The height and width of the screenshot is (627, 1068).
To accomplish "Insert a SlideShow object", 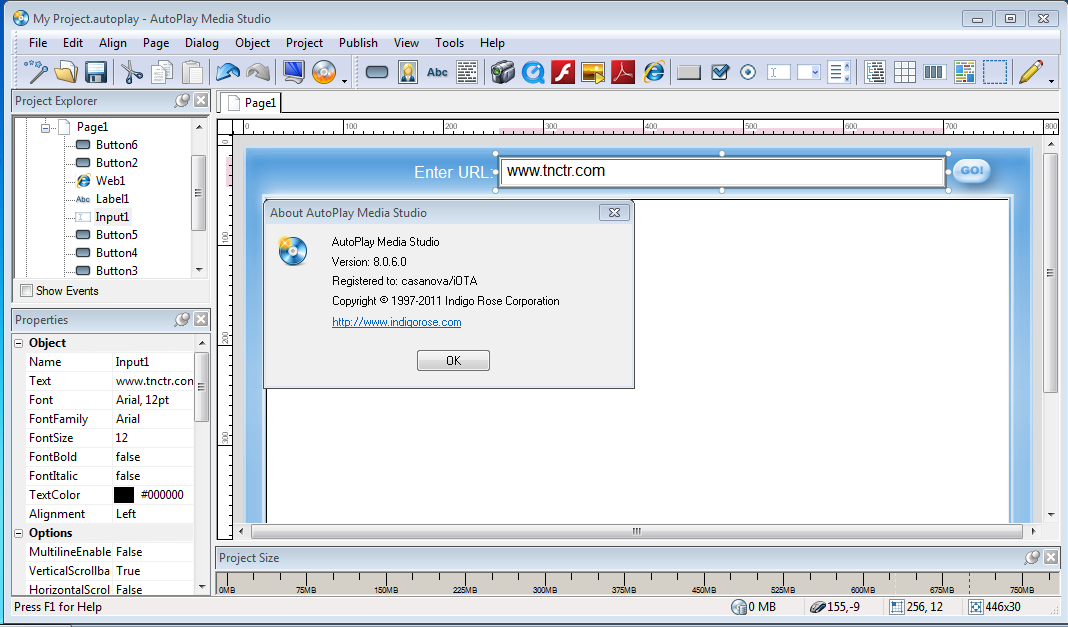I will [593, 71].
